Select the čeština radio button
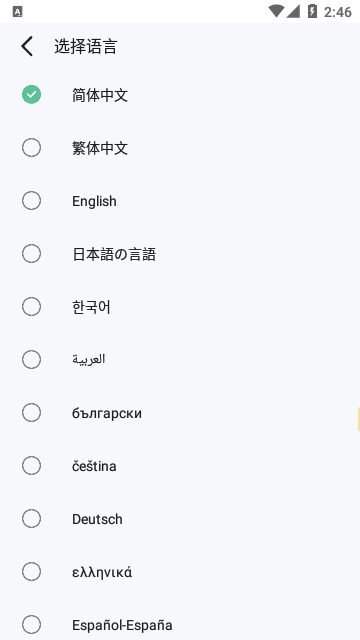The image size is (360, 640). coord(31,466)
